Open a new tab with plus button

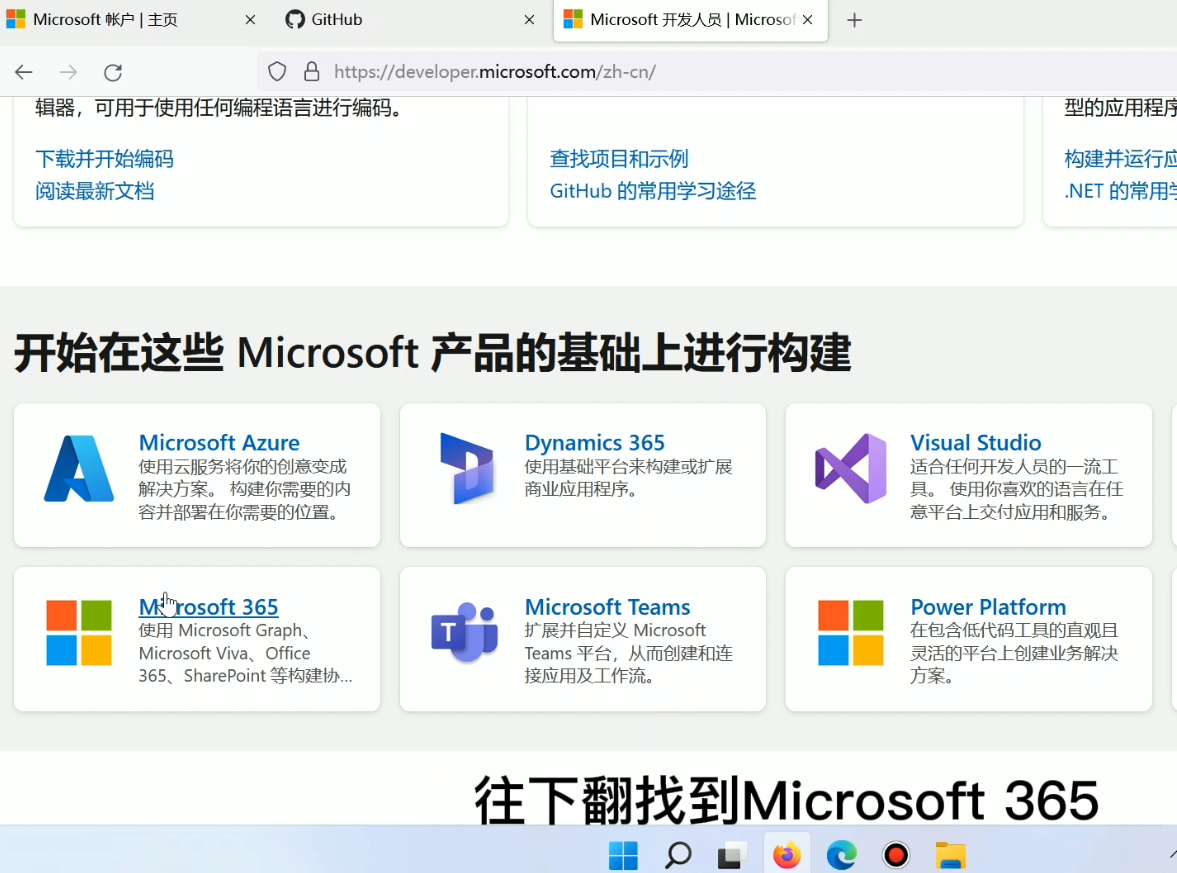click(854, 20)
